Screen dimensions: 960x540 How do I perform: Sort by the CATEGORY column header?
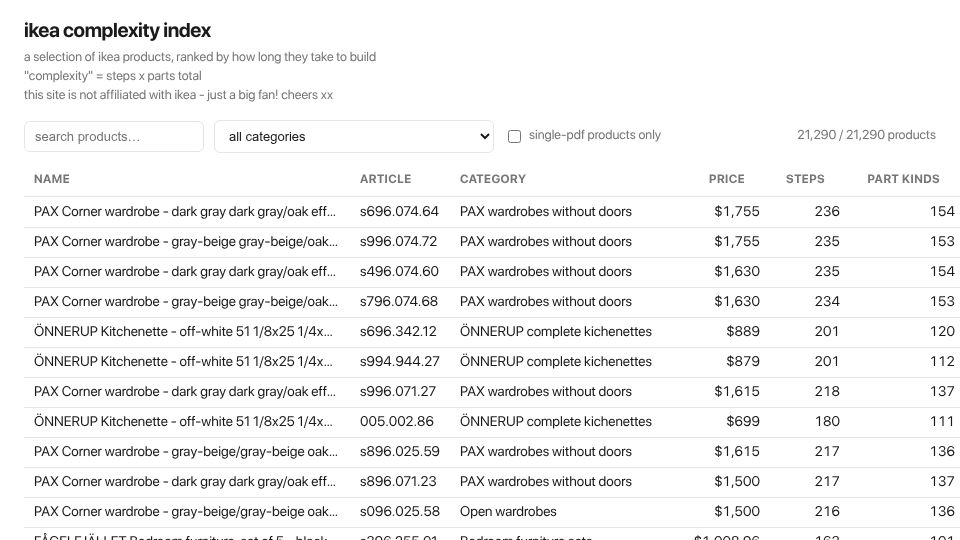pos(493,179)
